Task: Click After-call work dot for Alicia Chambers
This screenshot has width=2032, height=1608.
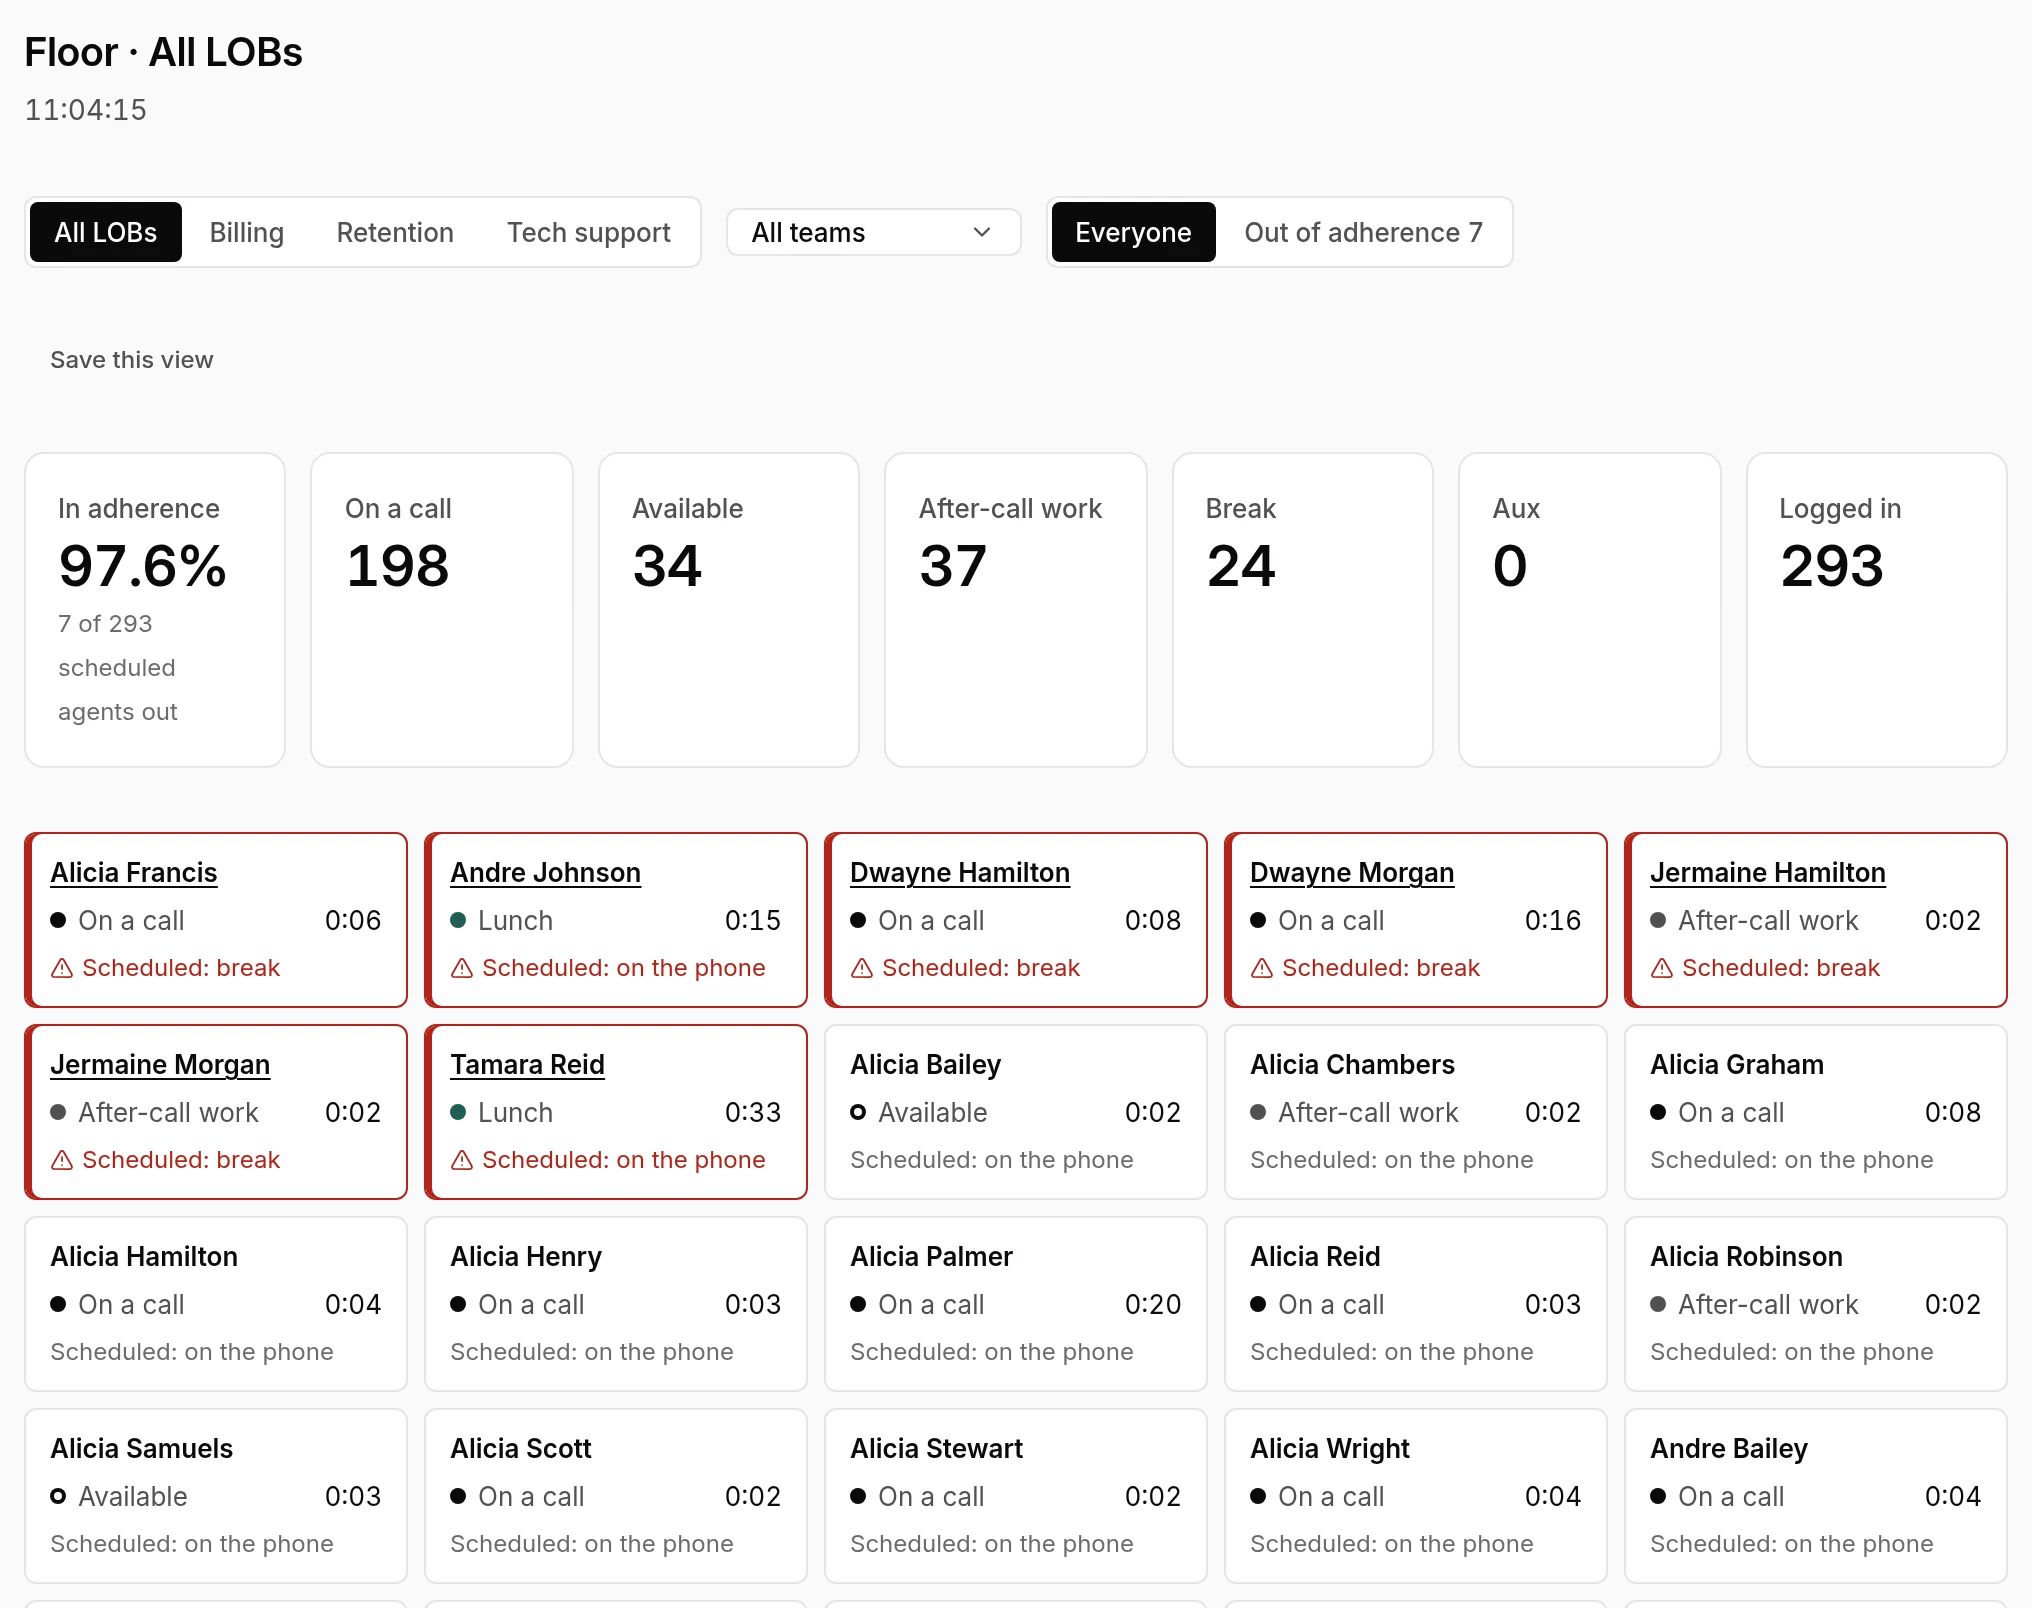Action: 1258,1112
